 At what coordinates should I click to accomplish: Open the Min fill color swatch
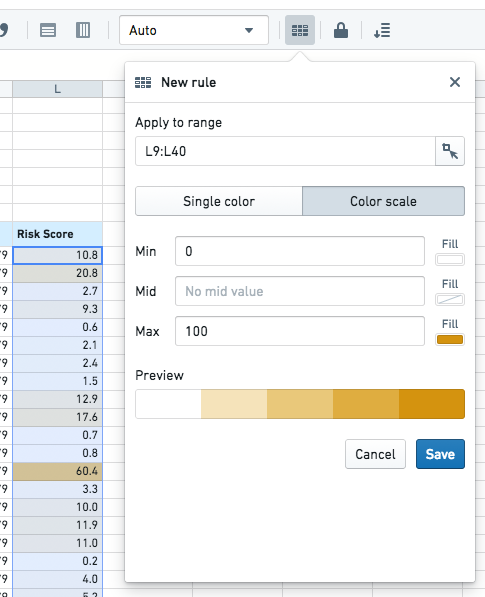[x=450, y=260]
